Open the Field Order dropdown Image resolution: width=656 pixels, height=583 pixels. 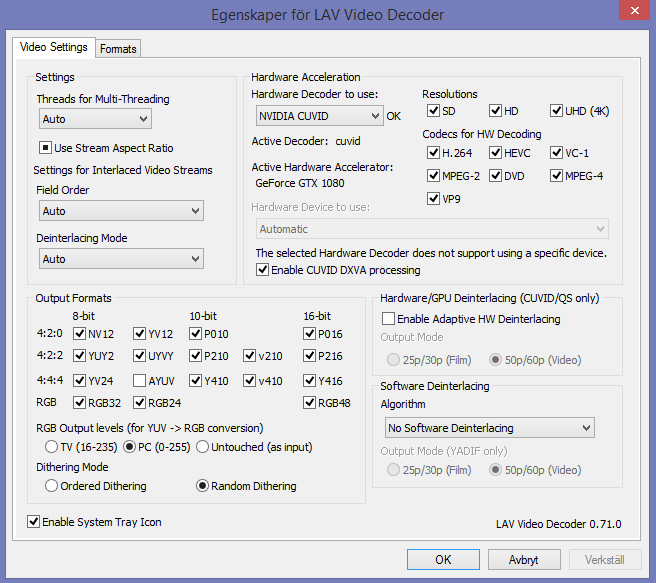[x=121, y=211]
